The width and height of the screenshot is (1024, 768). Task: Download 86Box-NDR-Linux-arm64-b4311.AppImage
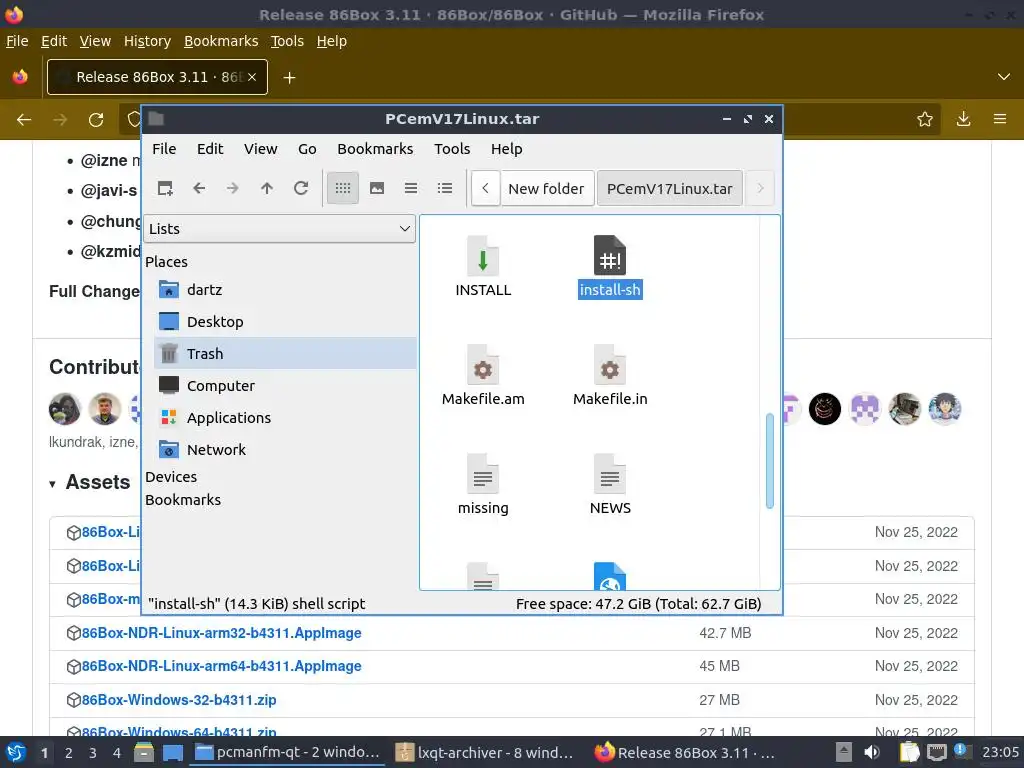coord(221,666)
